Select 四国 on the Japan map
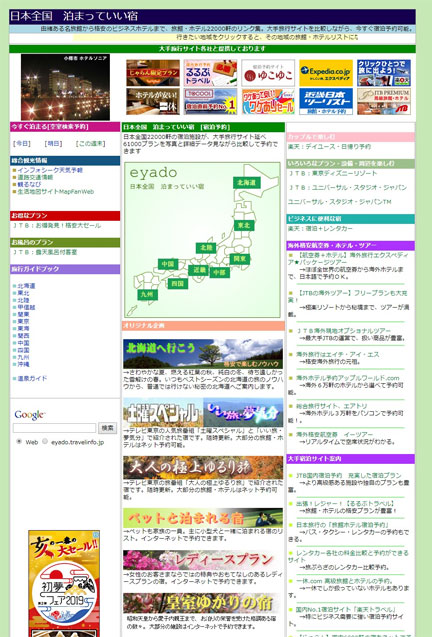The height and width of the screenshot is (637, 432). (x=178, y=284)
